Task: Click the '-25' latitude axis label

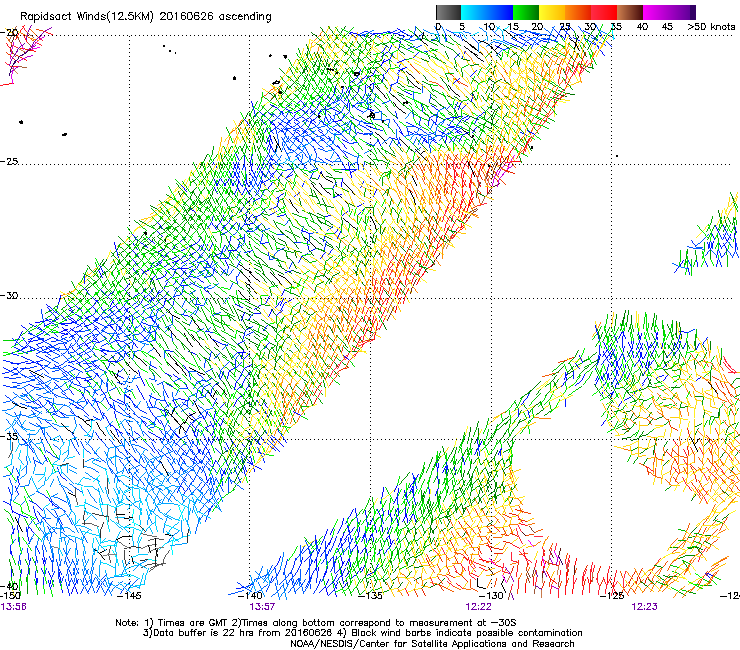Action: [x=9, y=162]
